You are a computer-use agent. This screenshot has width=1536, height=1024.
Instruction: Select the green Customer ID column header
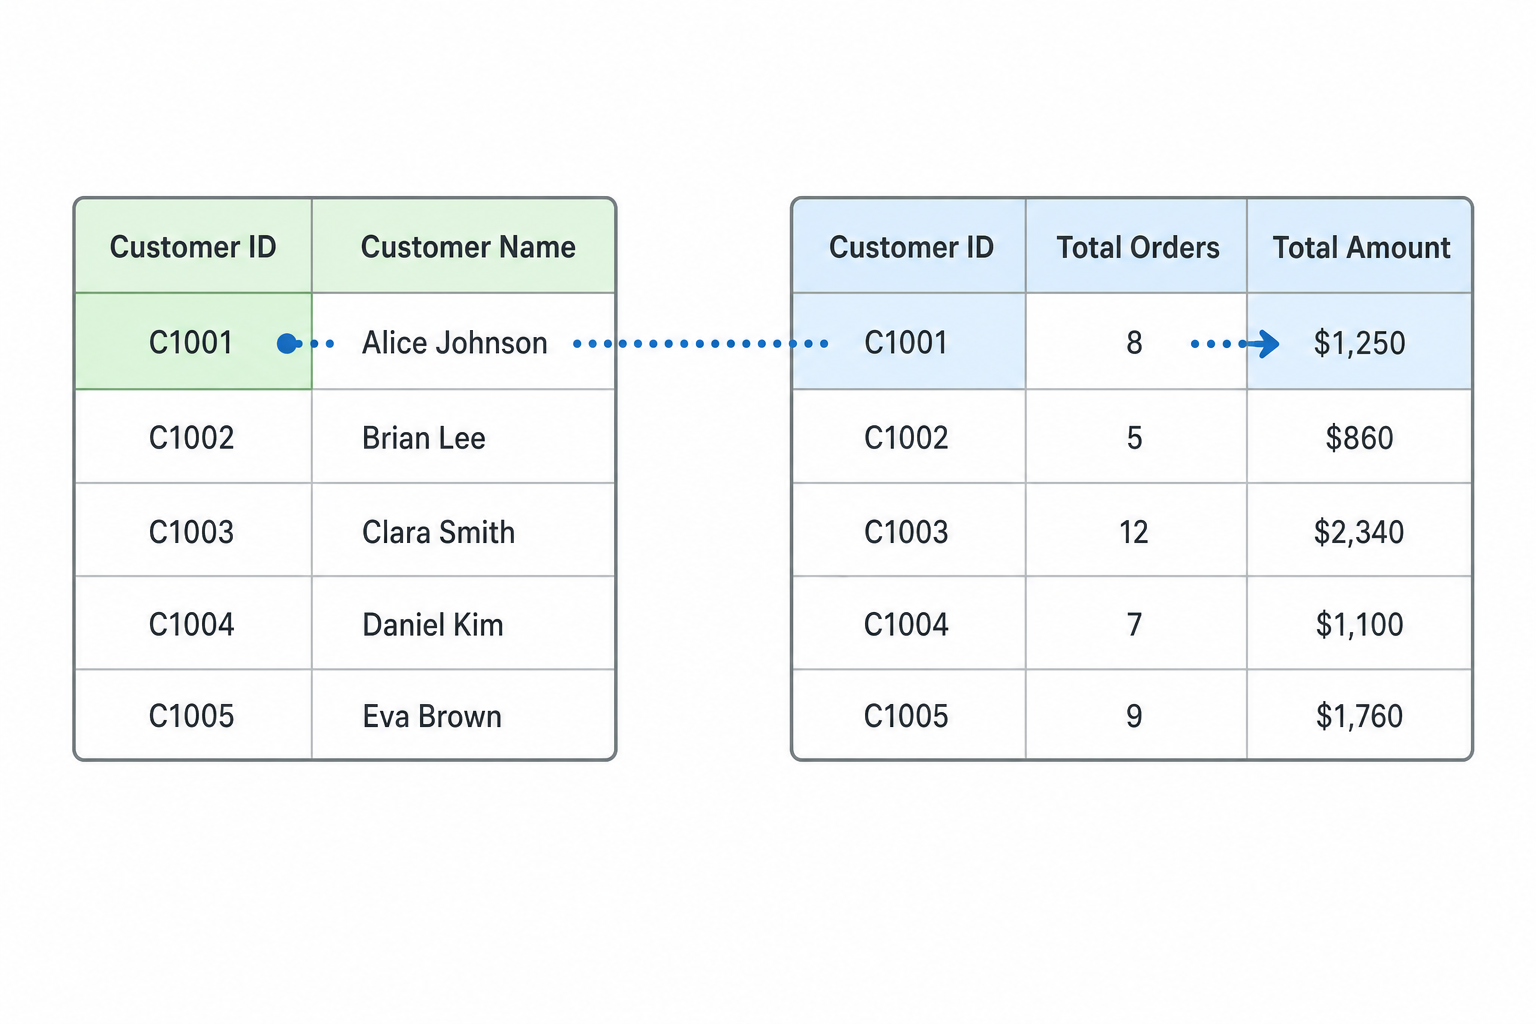[x=193, y=246]
